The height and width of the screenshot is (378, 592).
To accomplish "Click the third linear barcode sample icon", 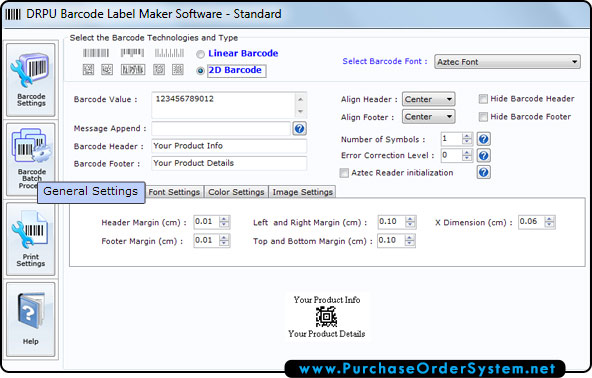I will (x=169, y=53).
